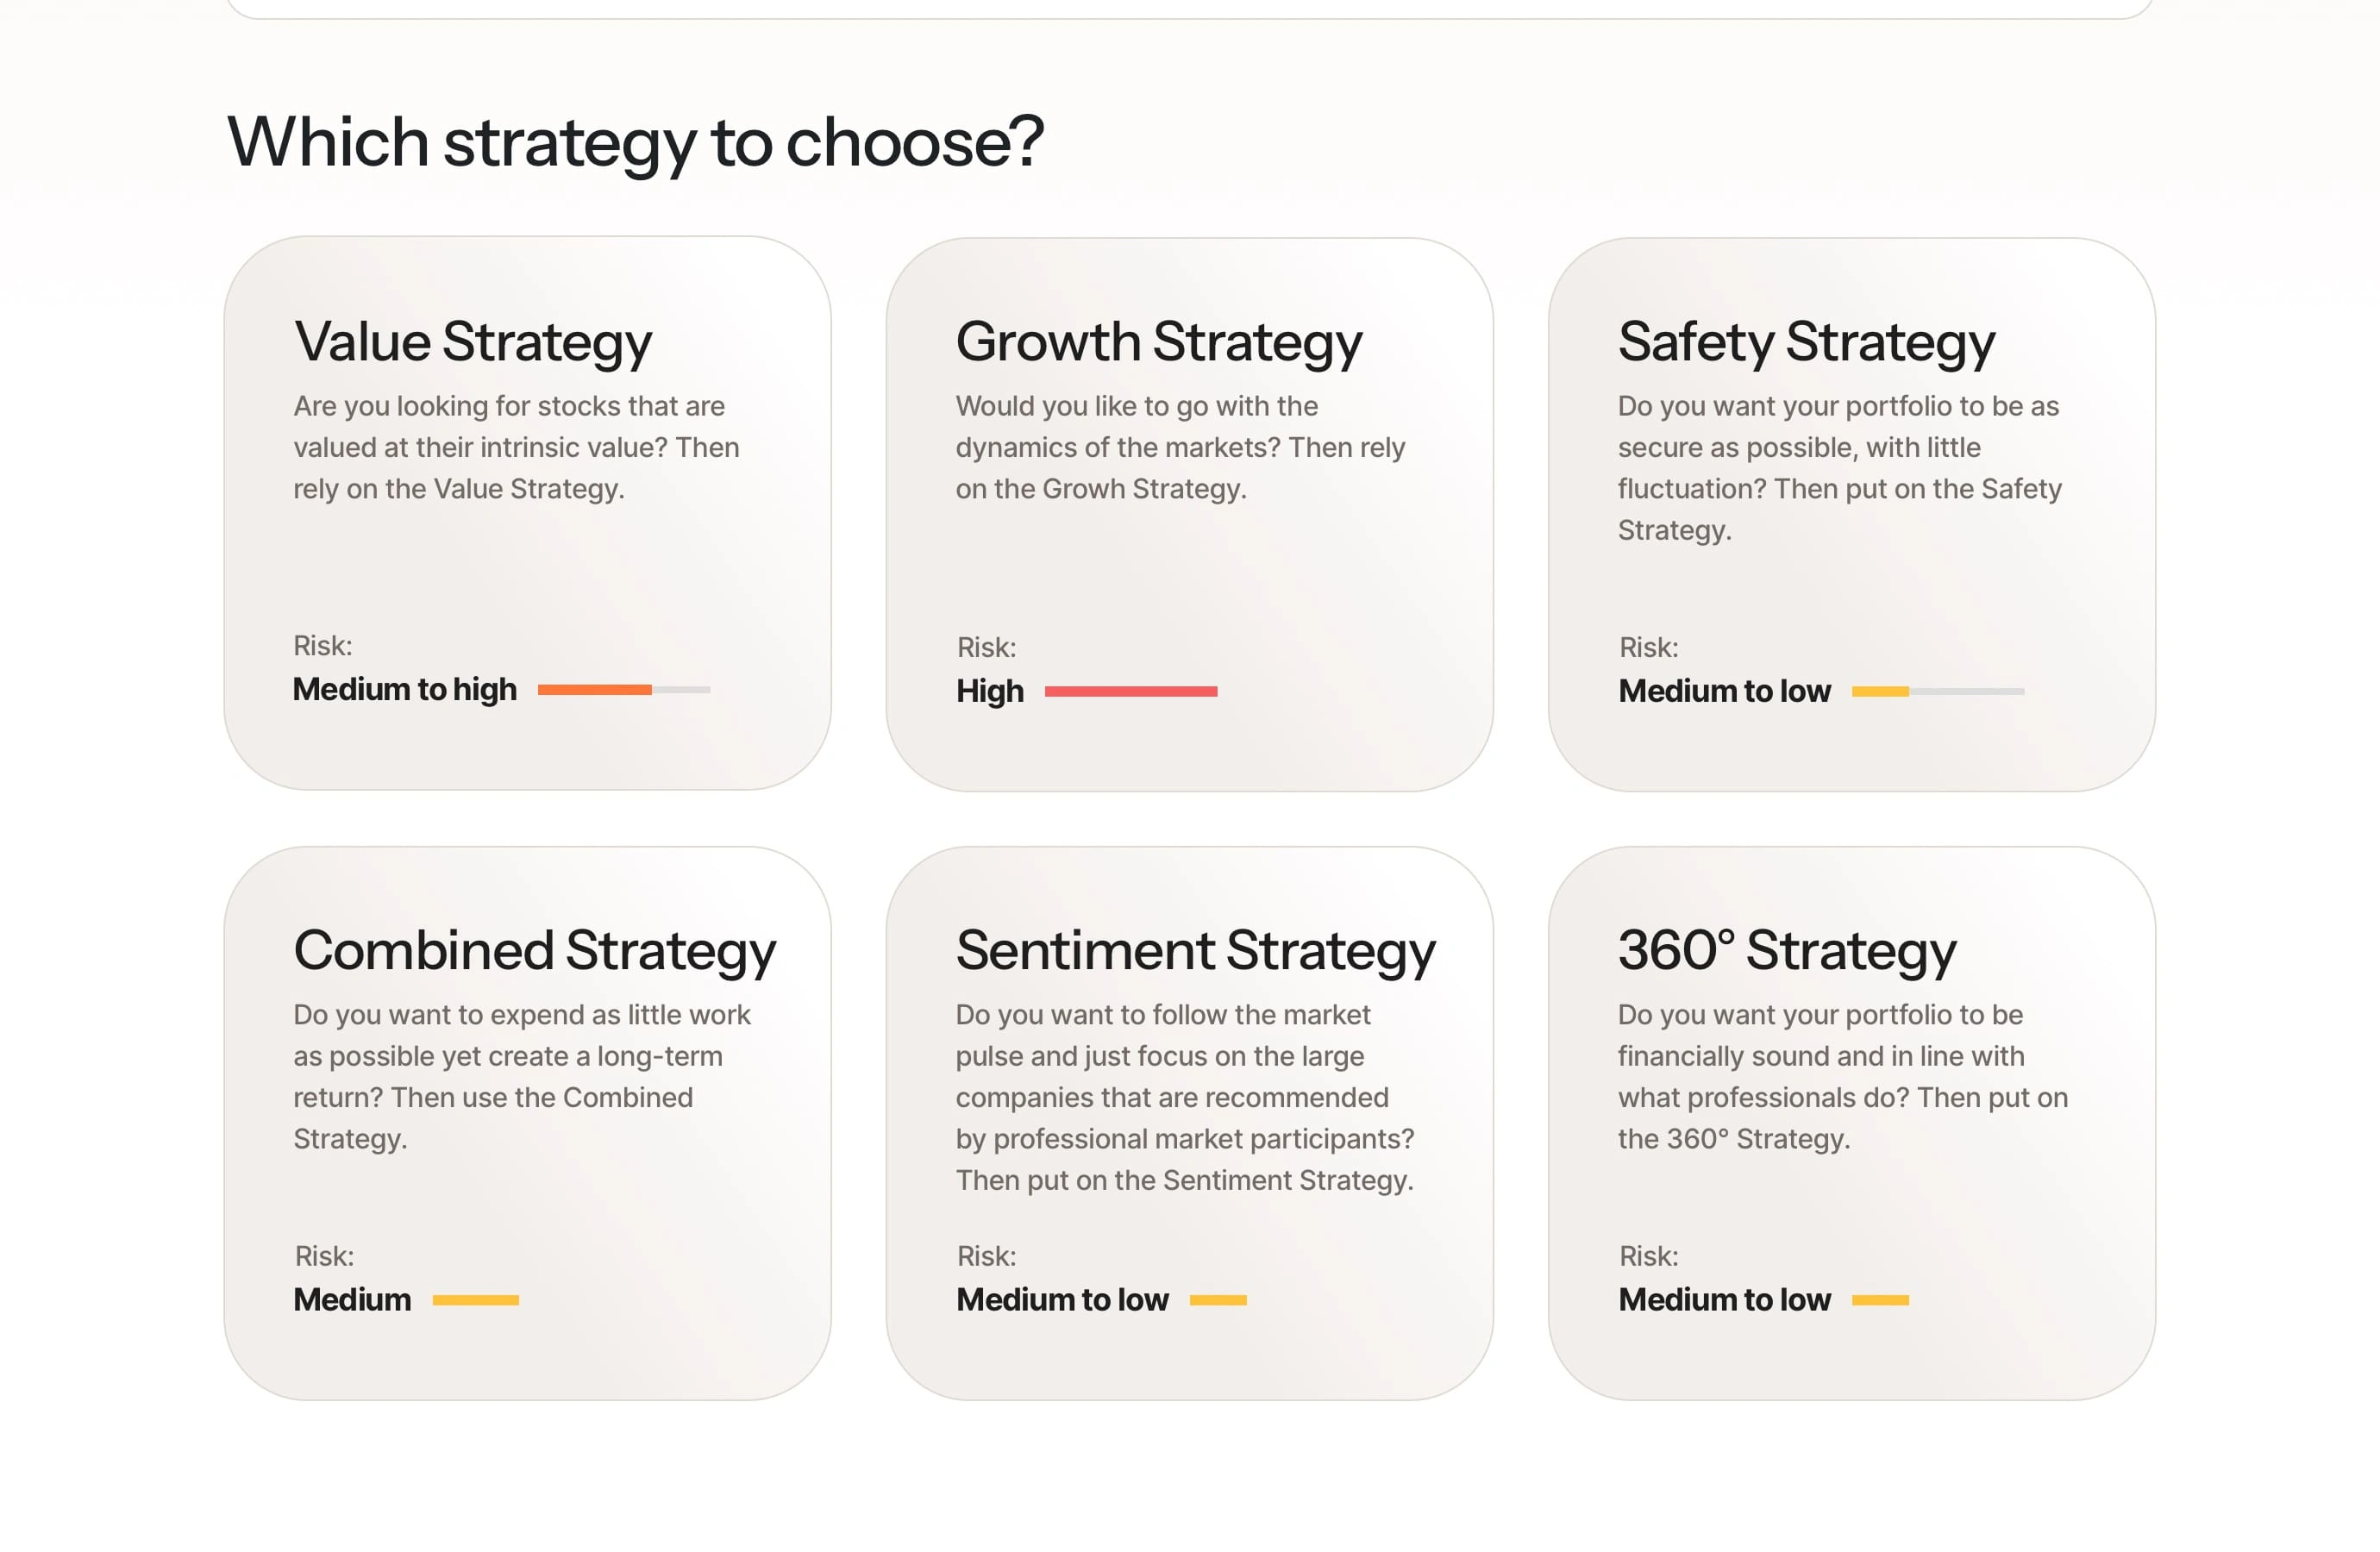Click the "Medium to high" risk label
The width and height of the screenshot is (2380, 1552).
pyautogui.click(x=404, y=689)
